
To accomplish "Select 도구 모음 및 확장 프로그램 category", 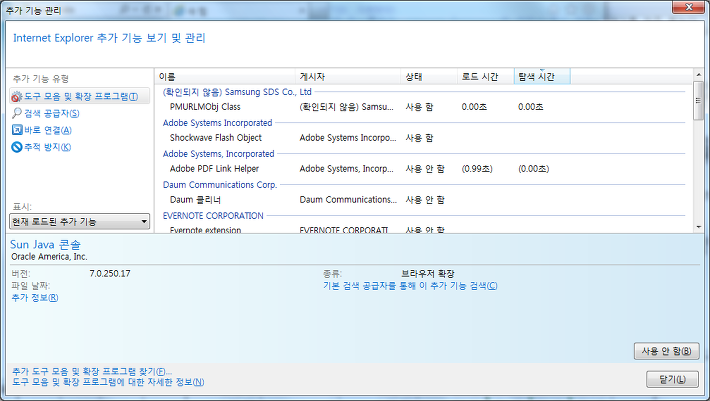I will (x=79, y=96).
